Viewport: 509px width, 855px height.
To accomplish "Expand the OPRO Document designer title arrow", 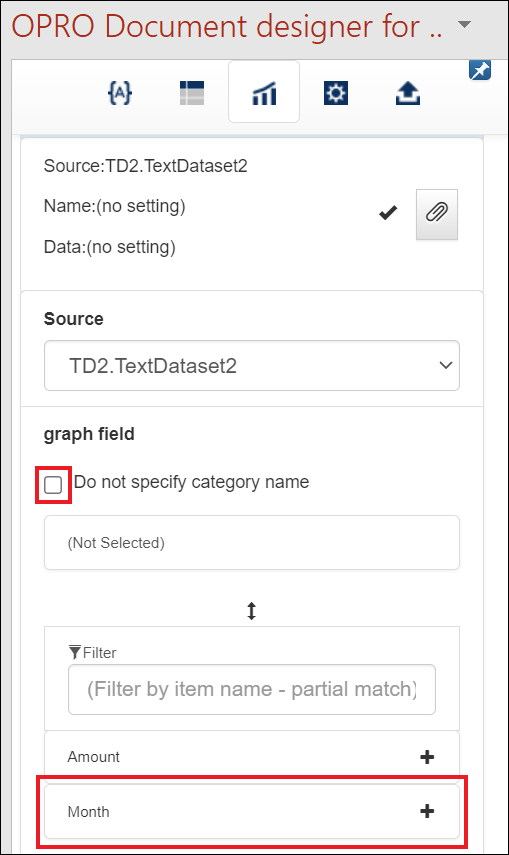I will 464,24.
